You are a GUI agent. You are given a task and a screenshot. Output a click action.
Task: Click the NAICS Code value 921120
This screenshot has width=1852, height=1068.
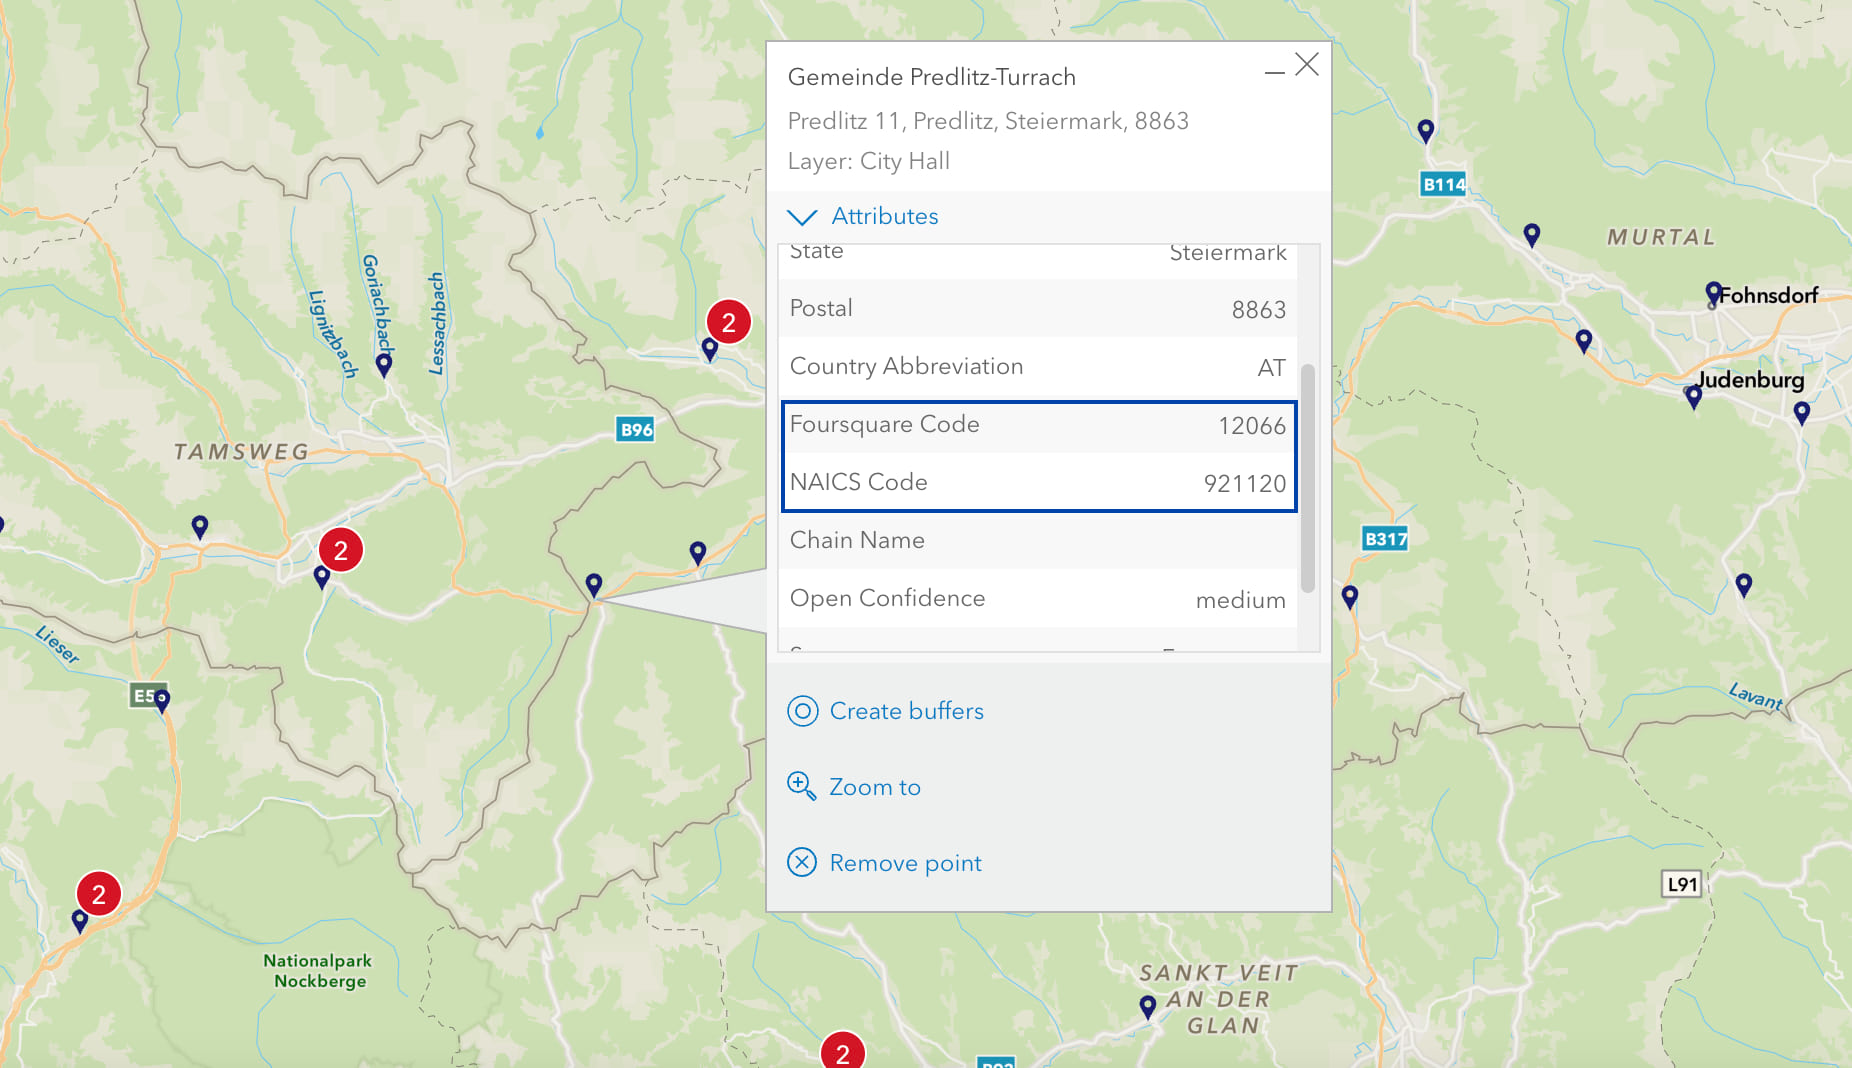pyautogui.click(x=1245, y=484)
